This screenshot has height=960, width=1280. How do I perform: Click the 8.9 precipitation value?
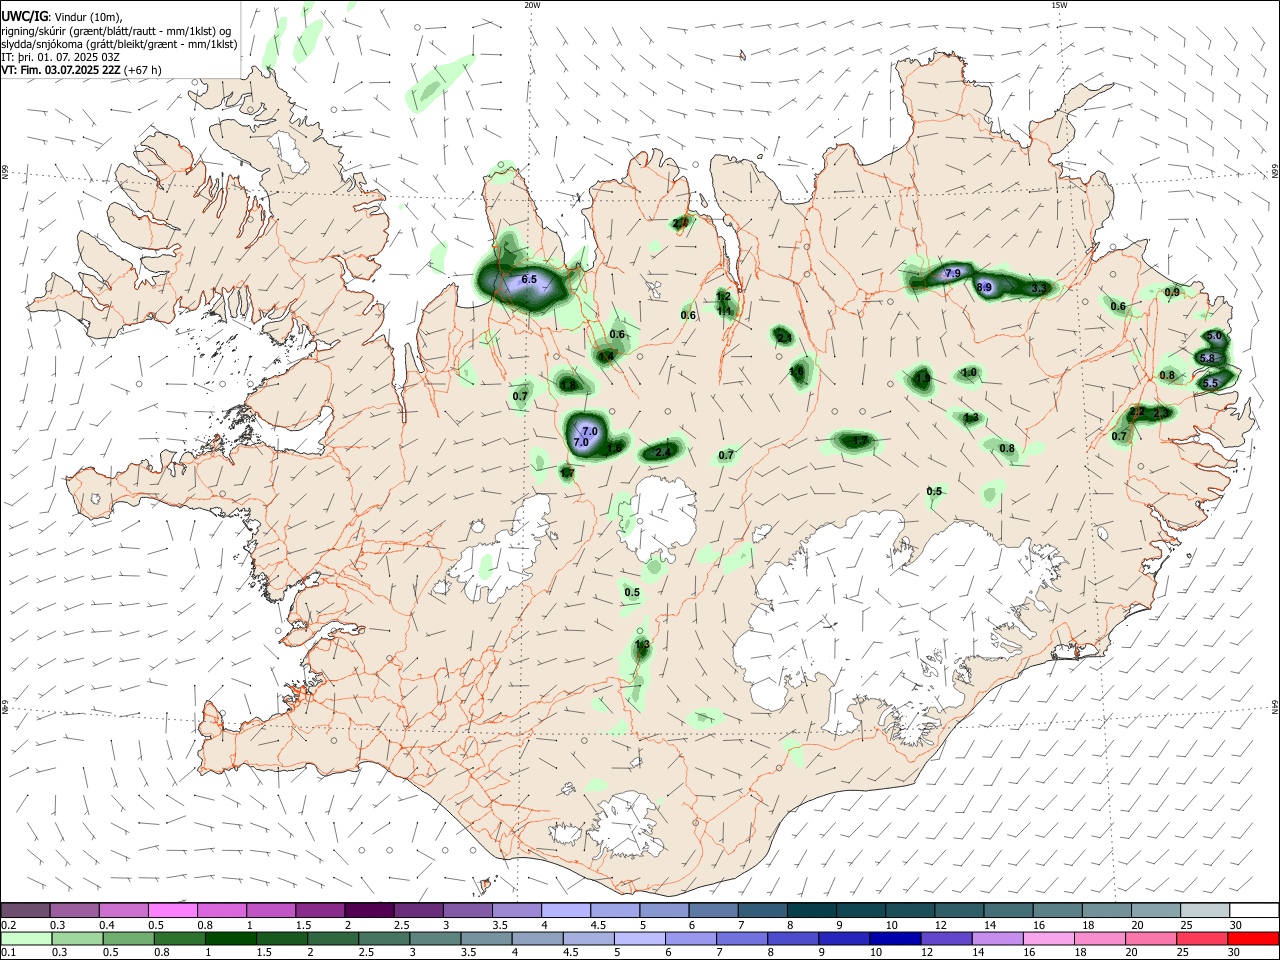(984, 287)
